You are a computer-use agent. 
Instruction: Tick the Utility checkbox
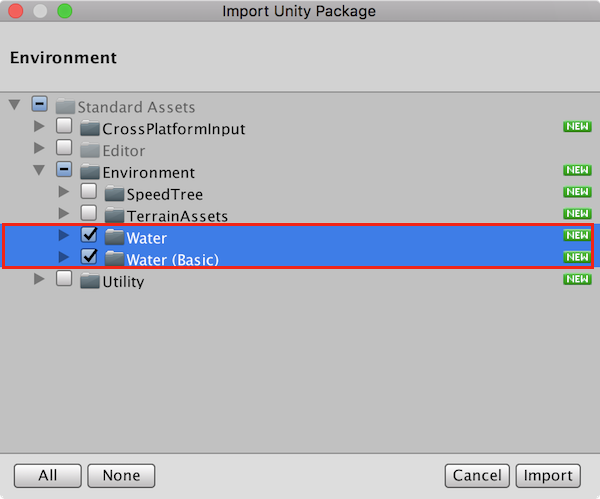64,280
